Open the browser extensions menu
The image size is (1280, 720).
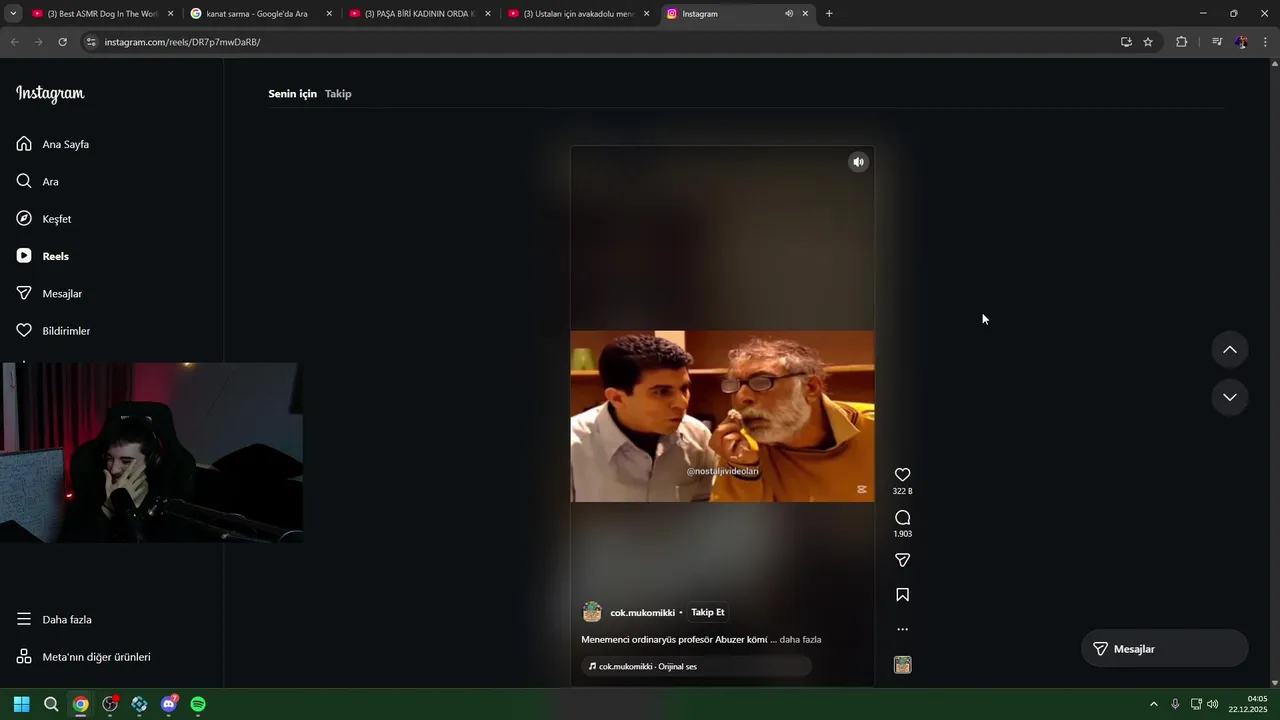pos(1181,42)
